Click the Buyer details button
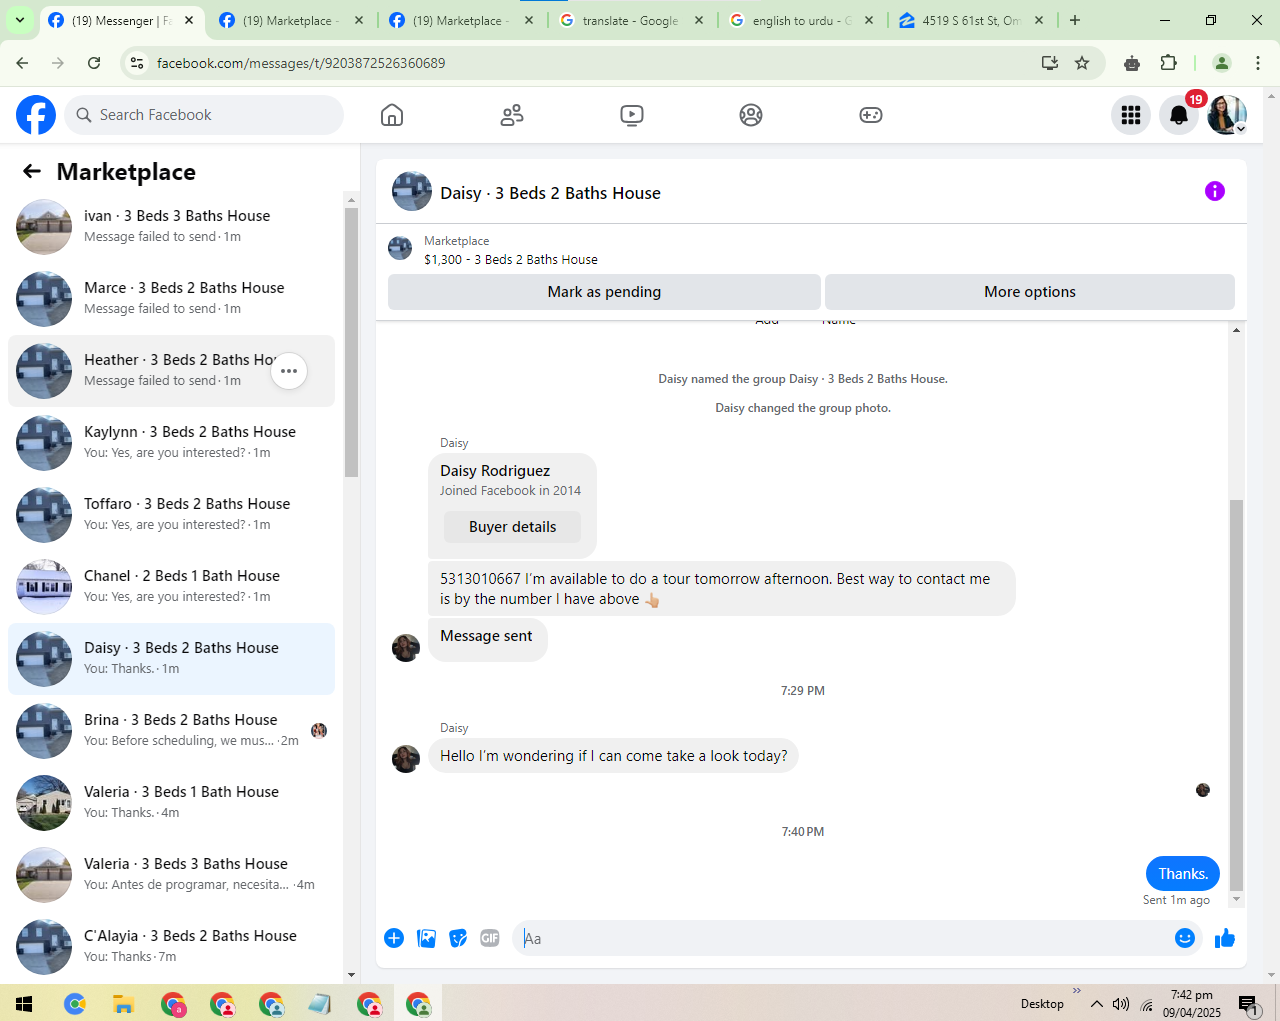Viewport: 1280px width, 1021px height. pyautogui.click(x=512, y=527)
